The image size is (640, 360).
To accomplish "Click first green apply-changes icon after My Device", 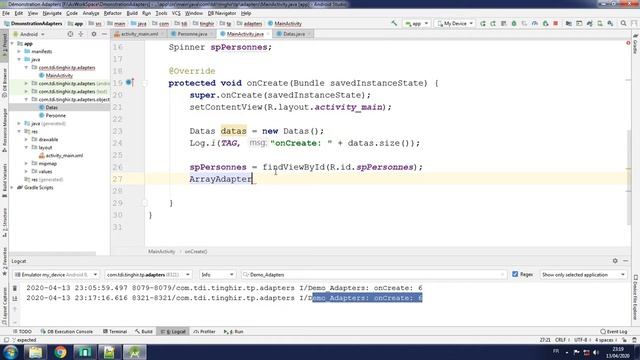I will tap(483, 24).
